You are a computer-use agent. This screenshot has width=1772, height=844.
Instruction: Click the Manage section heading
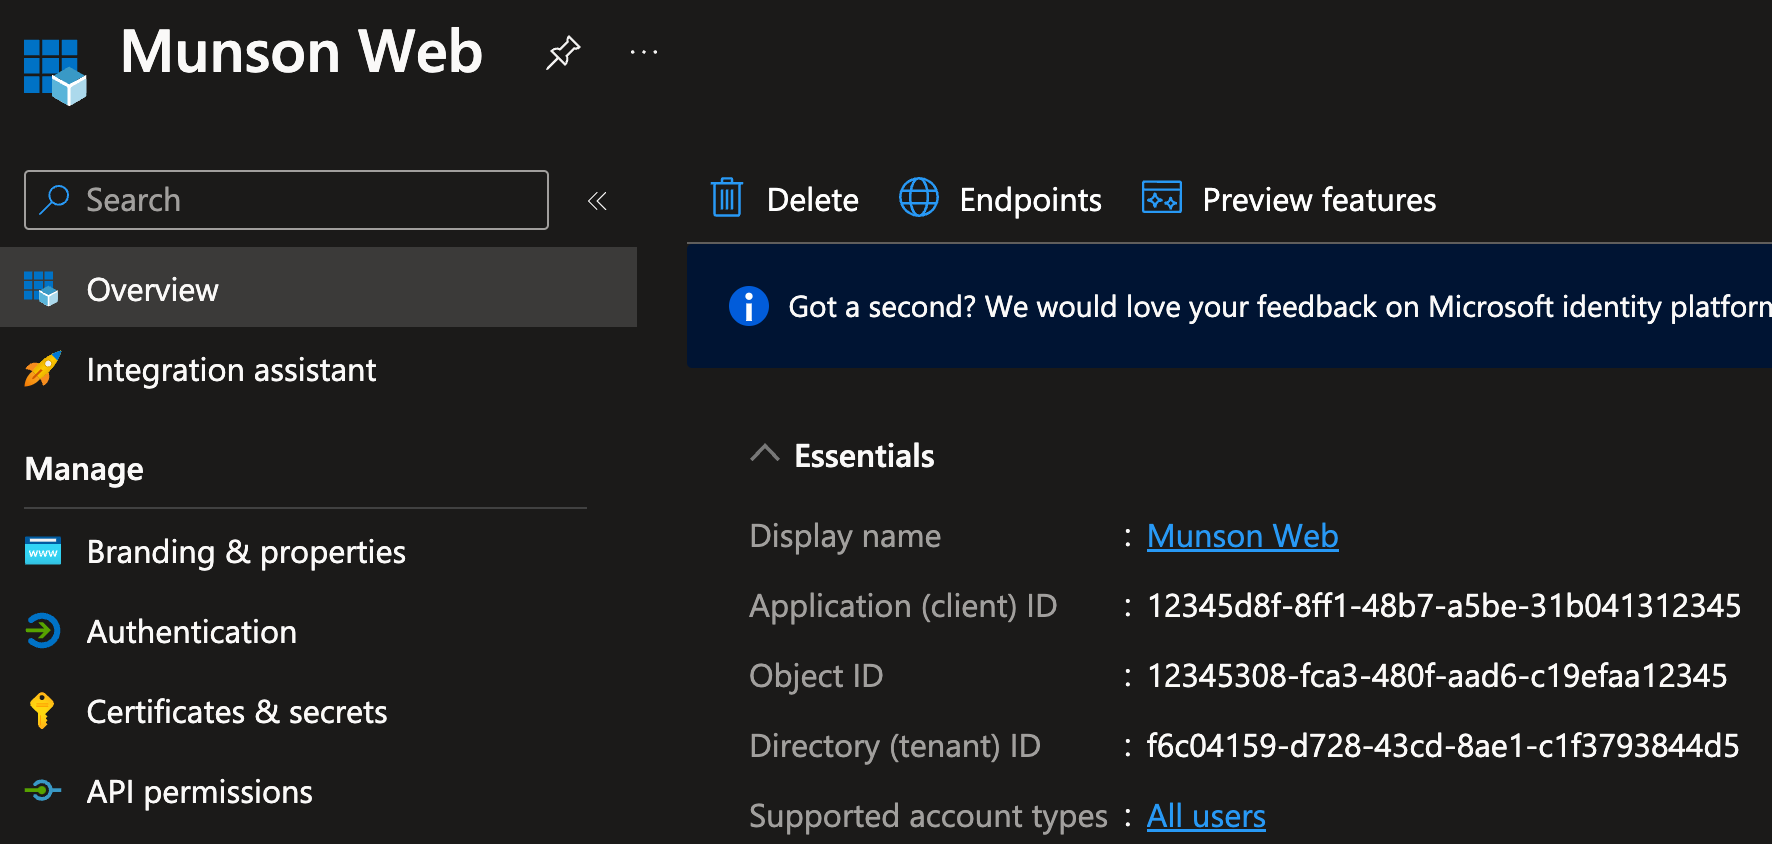84,469
